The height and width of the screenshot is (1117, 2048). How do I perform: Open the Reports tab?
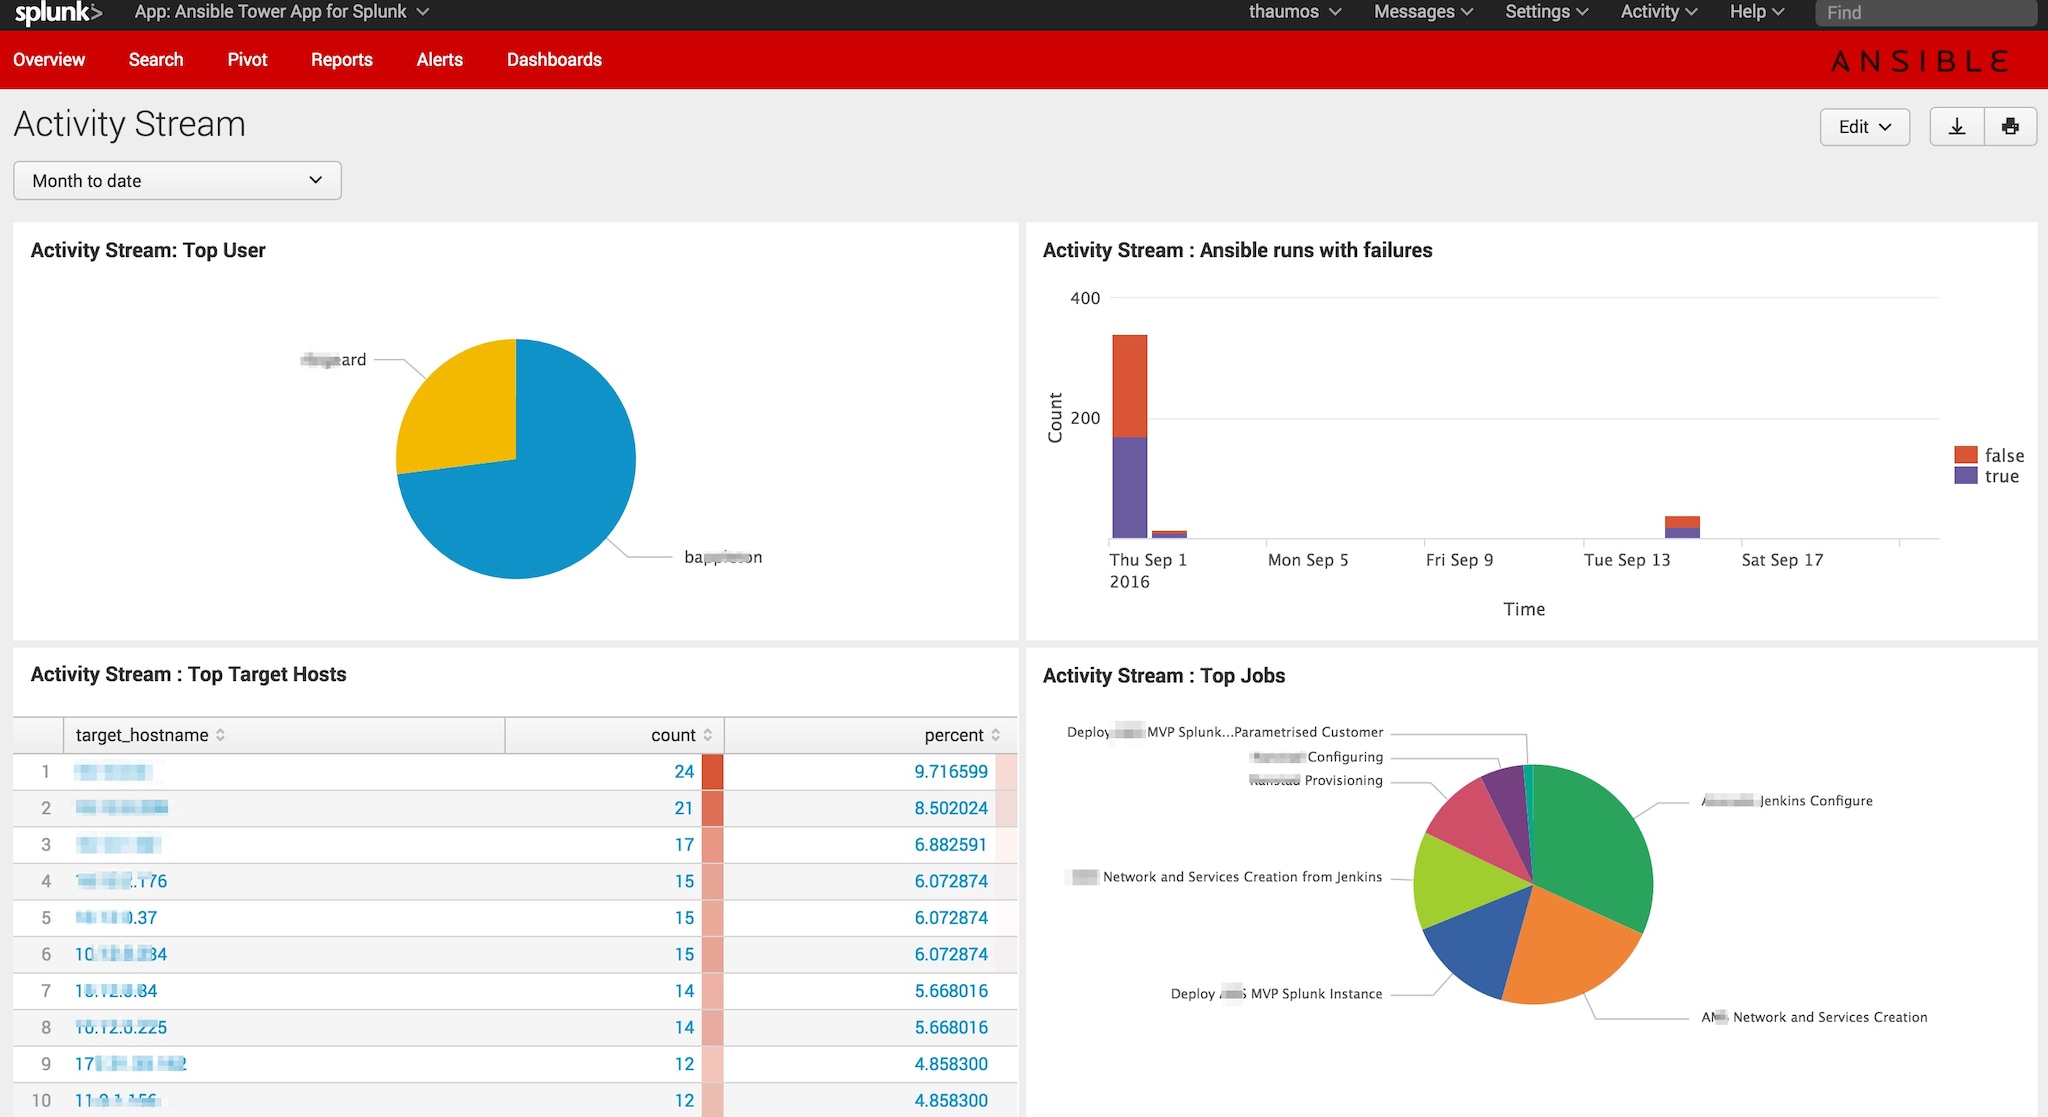tap(342, 60)
